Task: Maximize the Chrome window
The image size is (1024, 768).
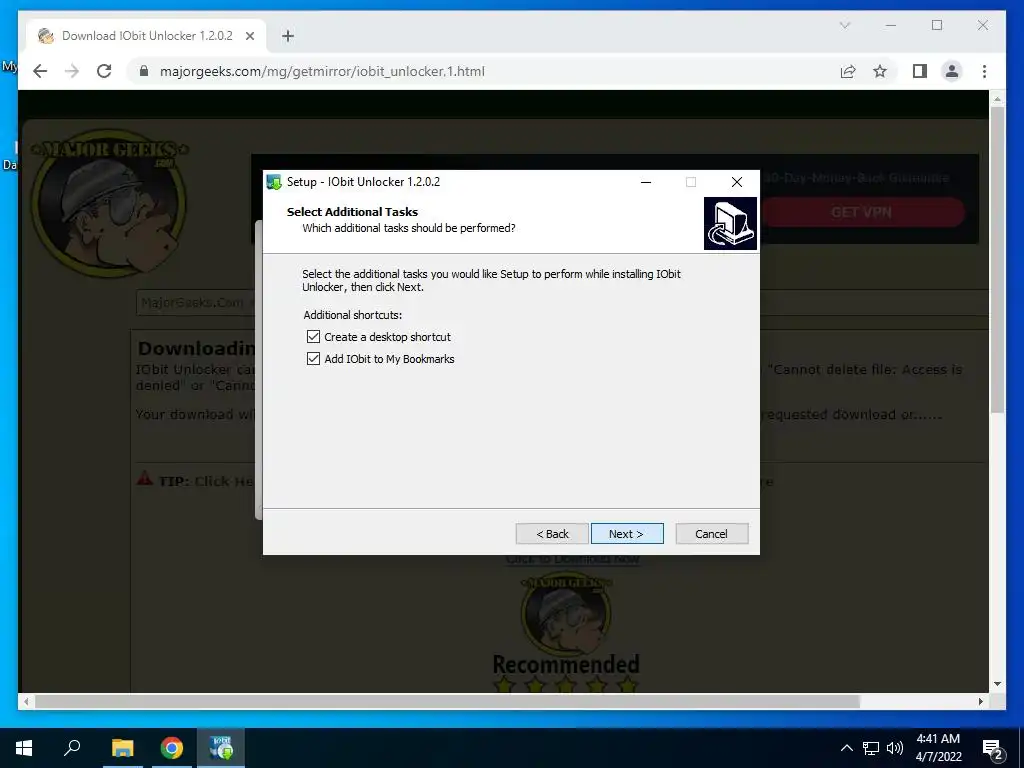Action: point(937,25)
